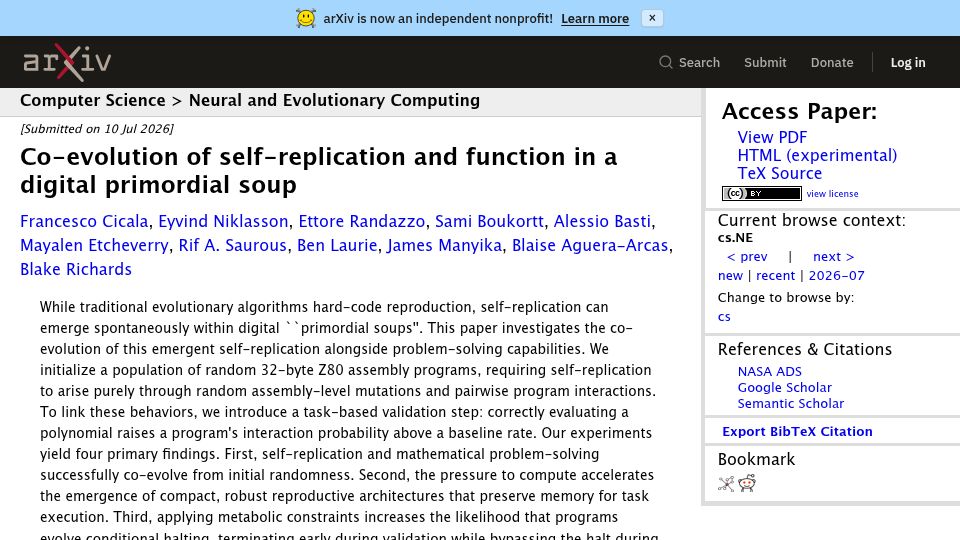Open author Rif A. Saurous

[x=233, y=245]
